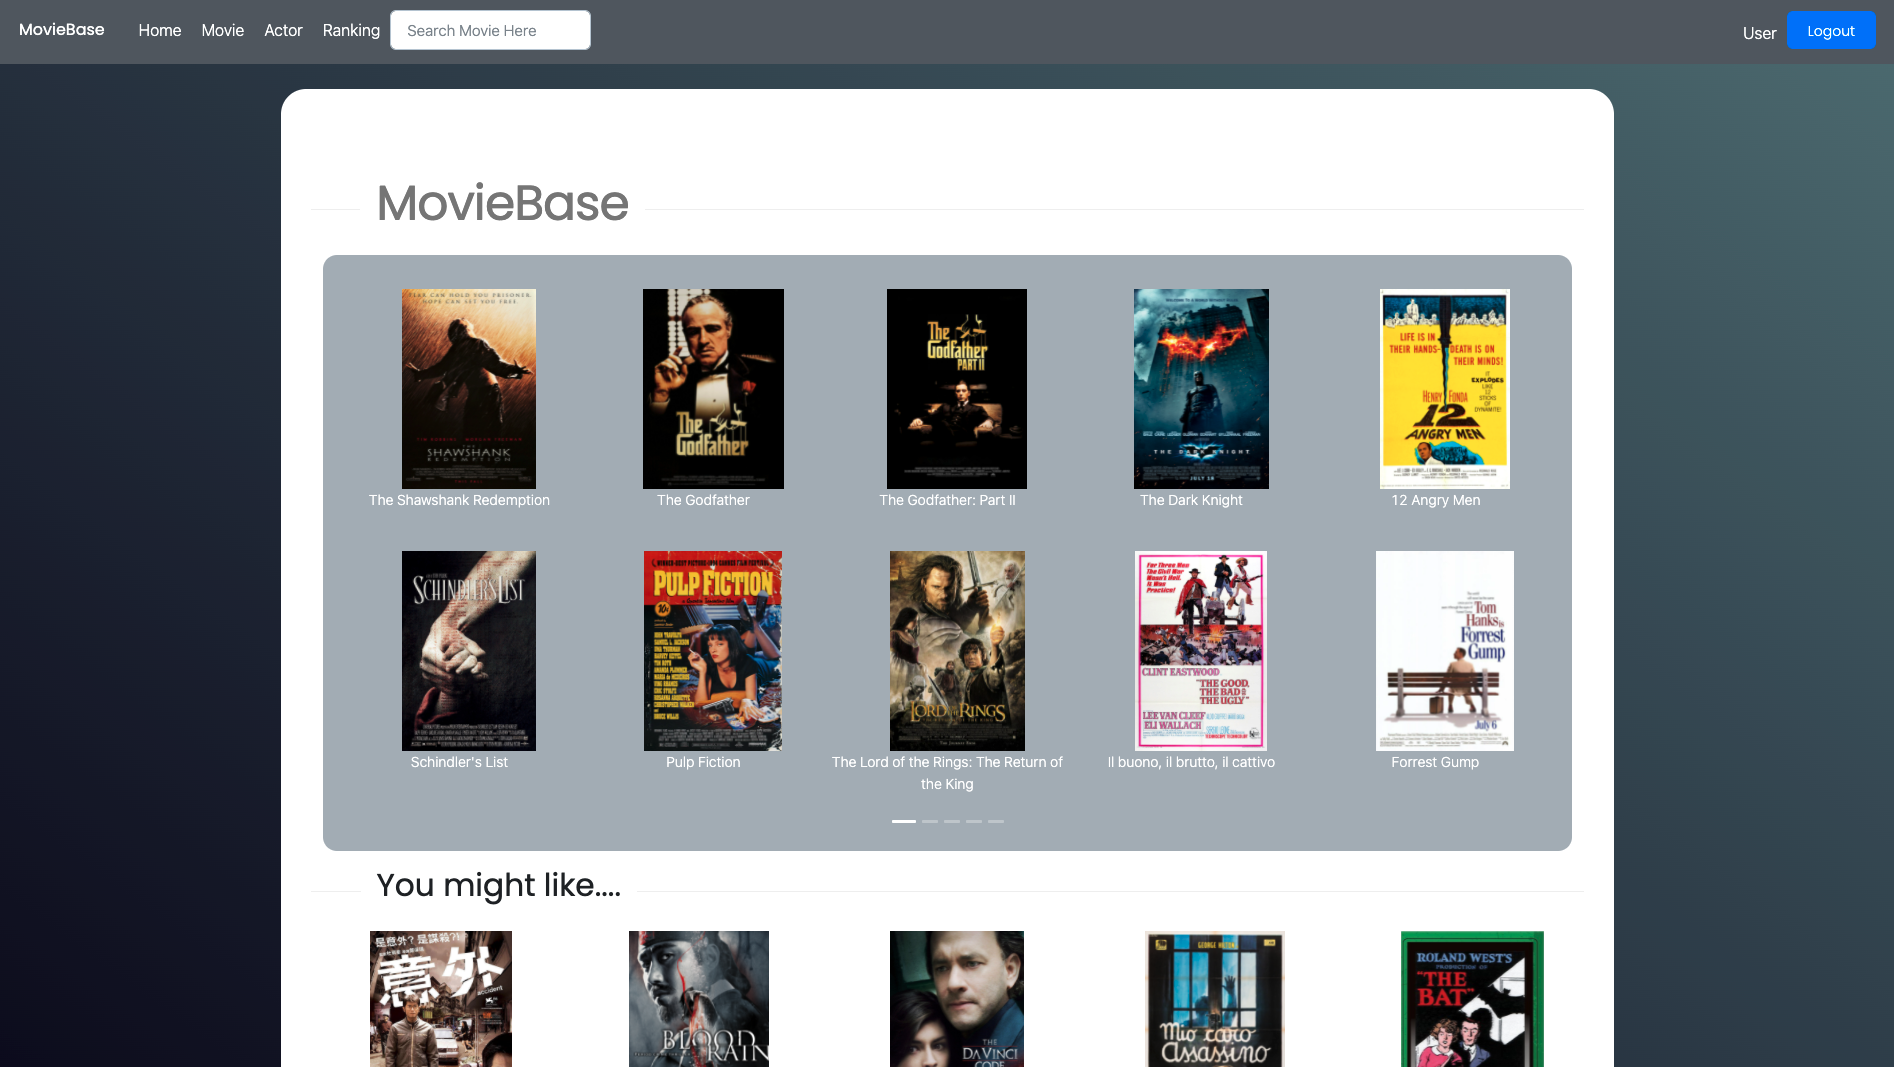Click 'The Godfather' title text

tap(703, 500)
